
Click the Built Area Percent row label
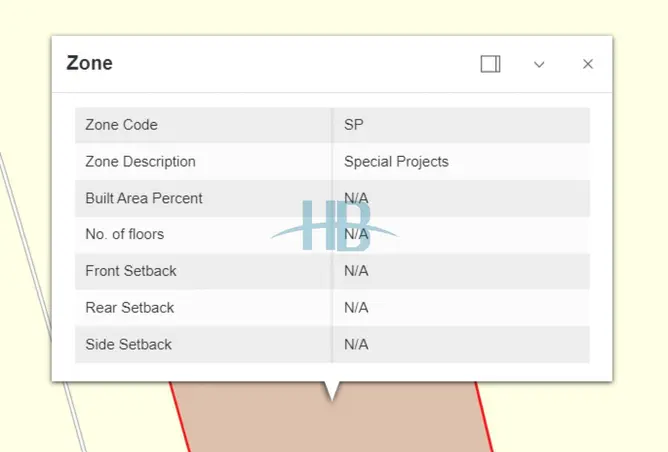144,198
